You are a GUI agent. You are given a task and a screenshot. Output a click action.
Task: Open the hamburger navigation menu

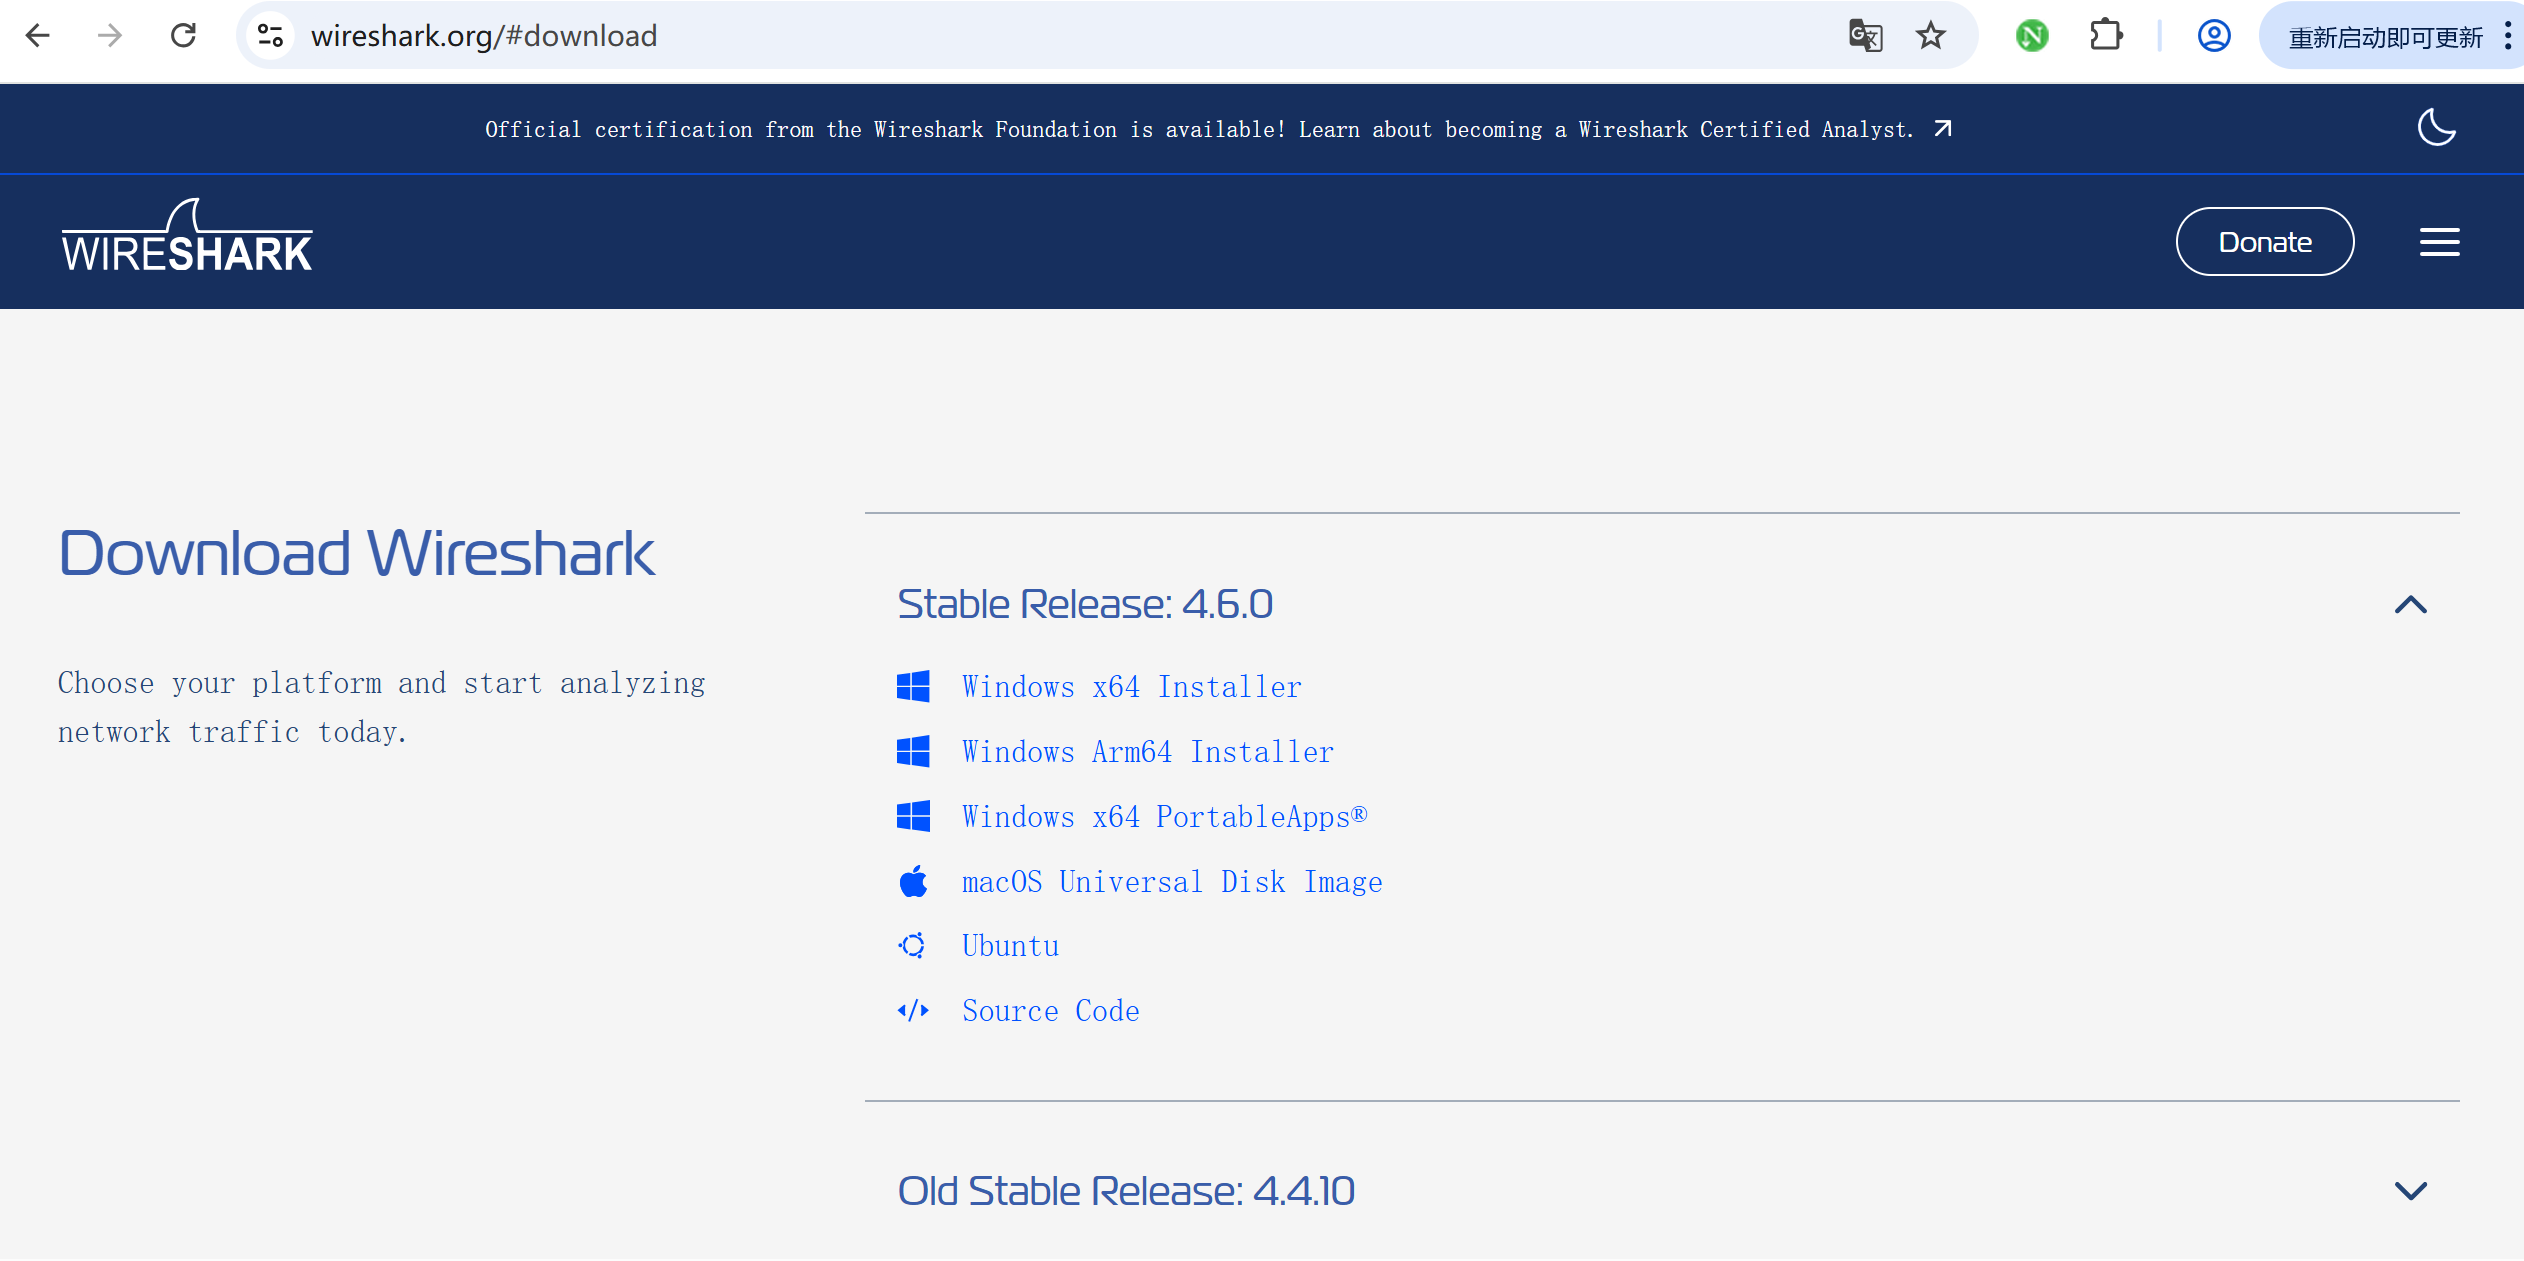(x=2440, y=242)
